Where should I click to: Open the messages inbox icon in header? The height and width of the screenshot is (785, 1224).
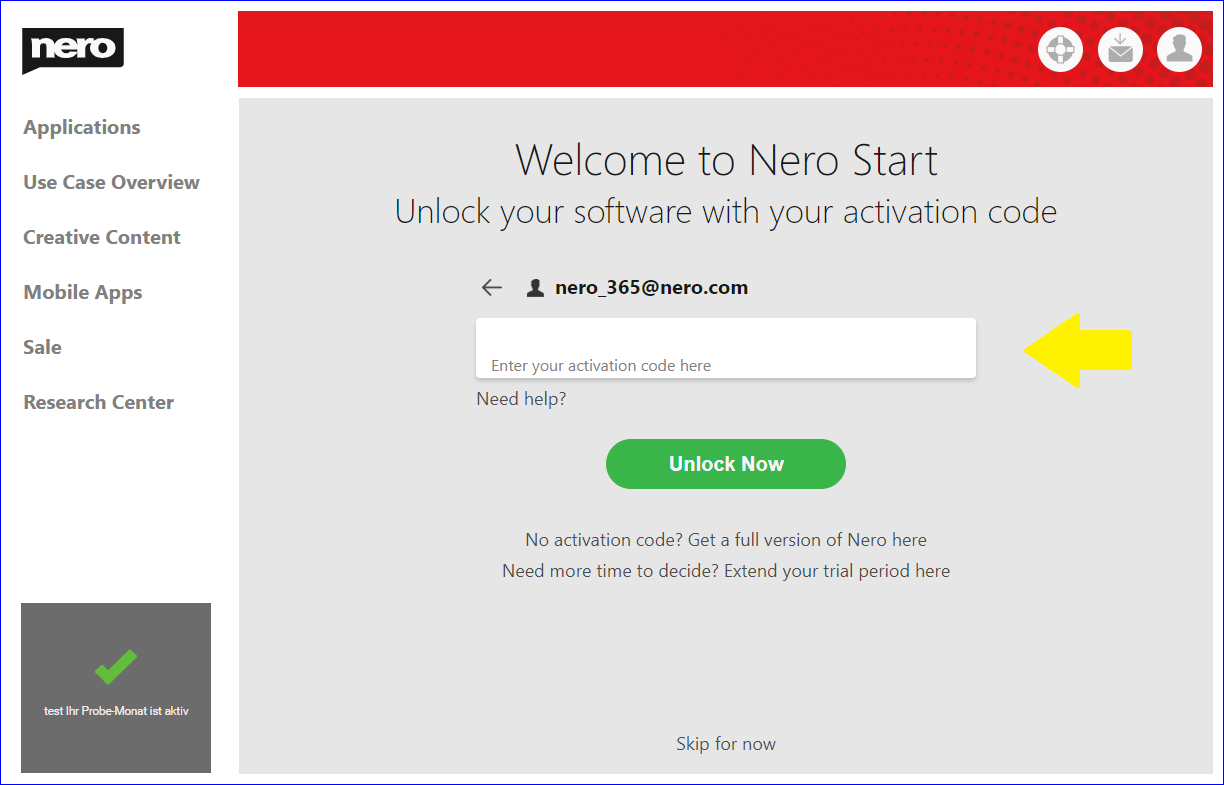tap(1120, 49)
